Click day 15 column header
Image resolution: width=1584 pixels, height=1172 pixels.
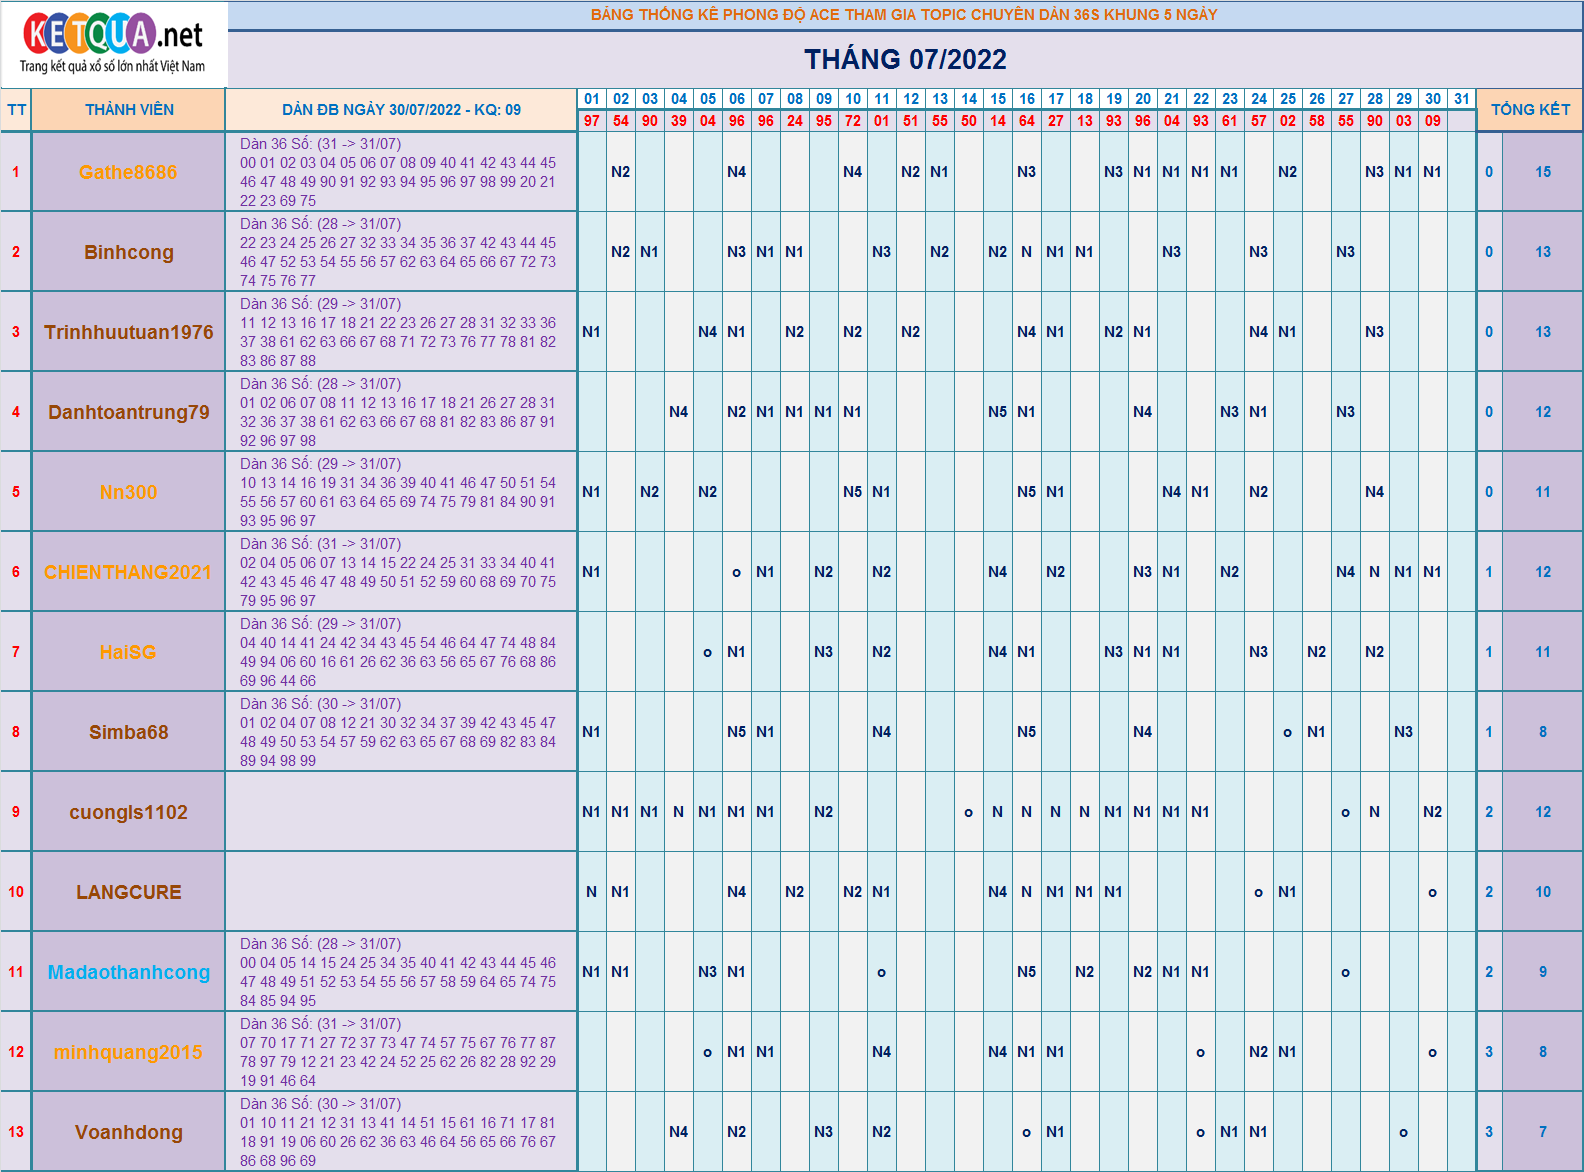point(998,99)
